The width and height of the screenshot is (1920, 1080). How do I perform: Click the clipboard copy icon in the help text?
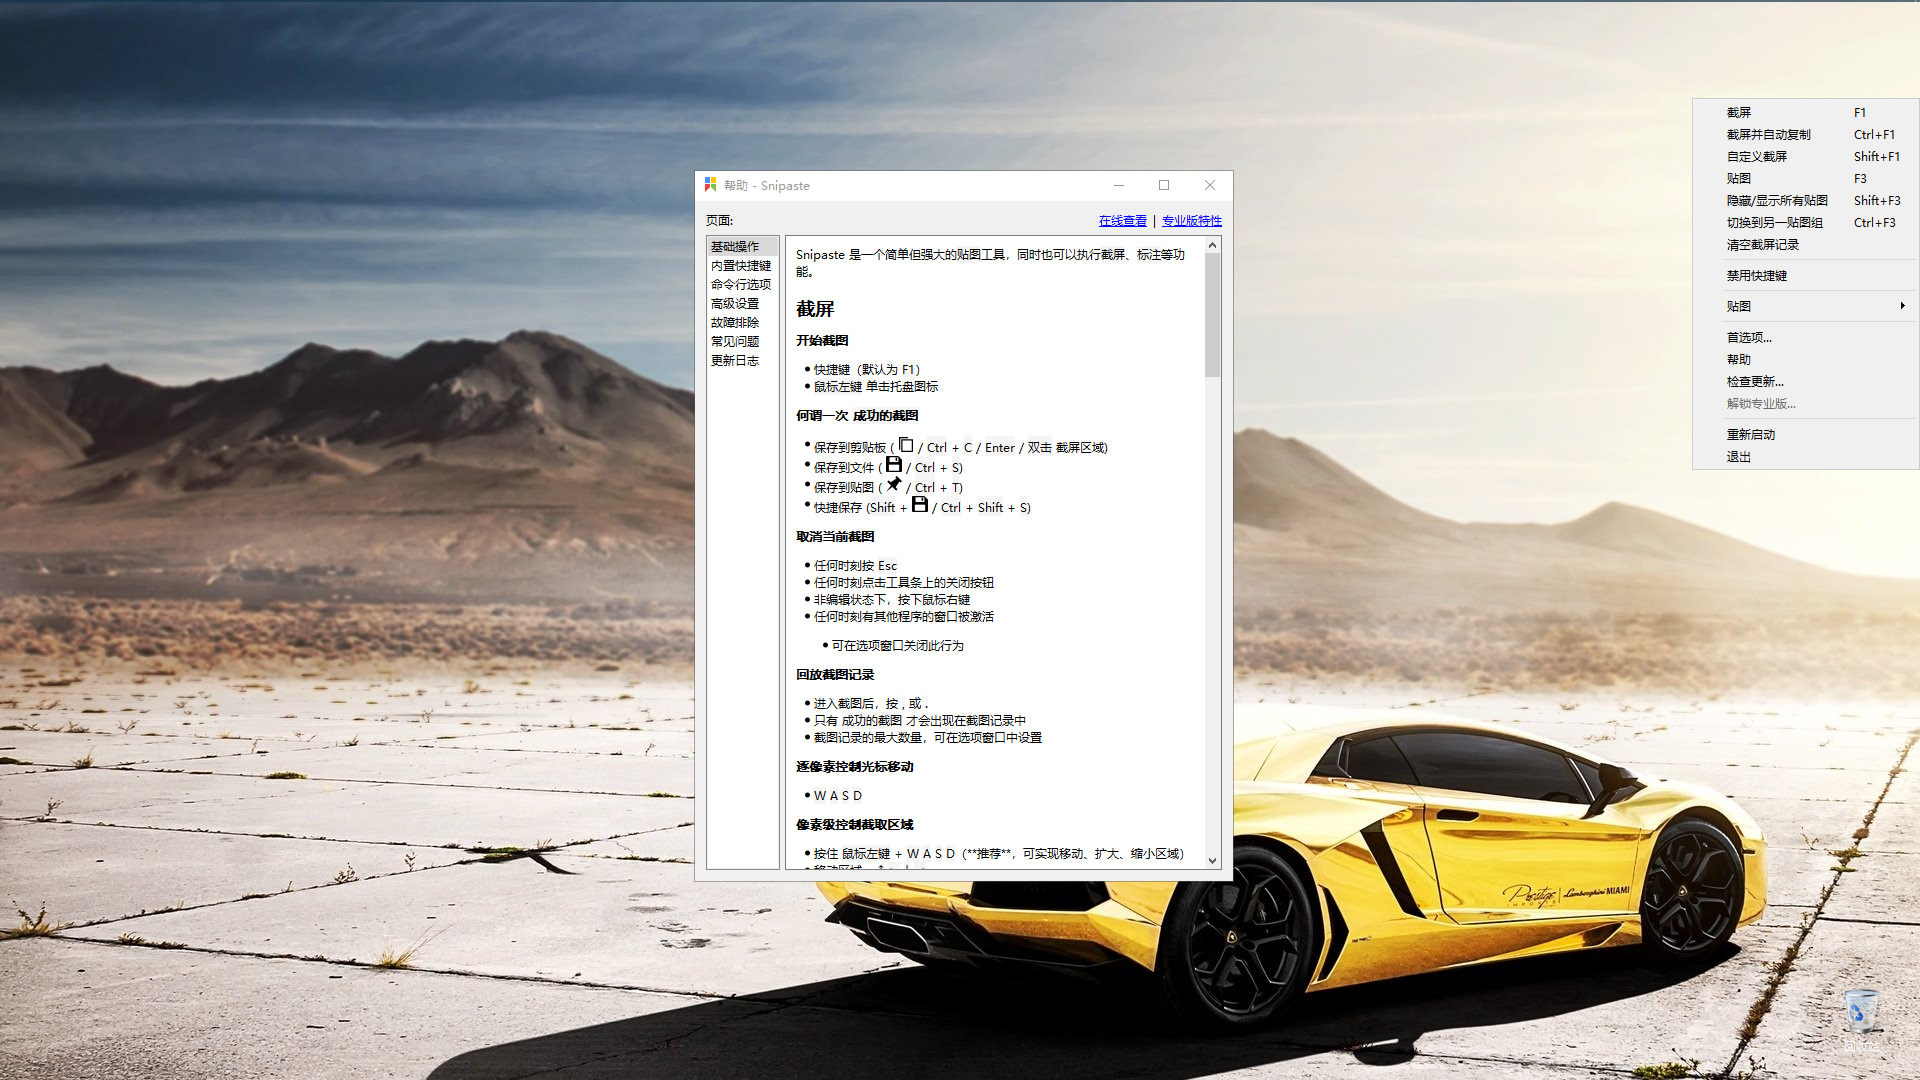pos(906,445)
